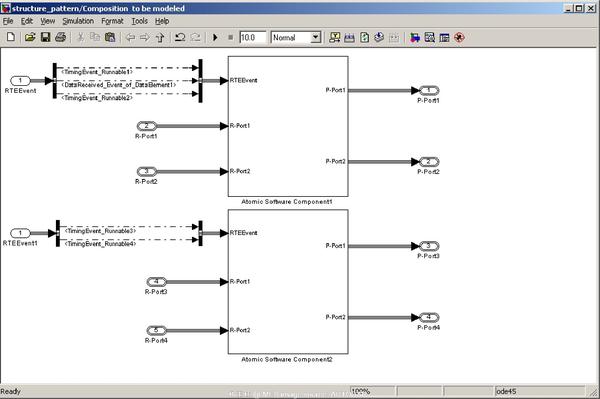The height and width of the screenshot is (399, 600).
Task: Minimize the Simulink model window
Action: tap(569, 8)
